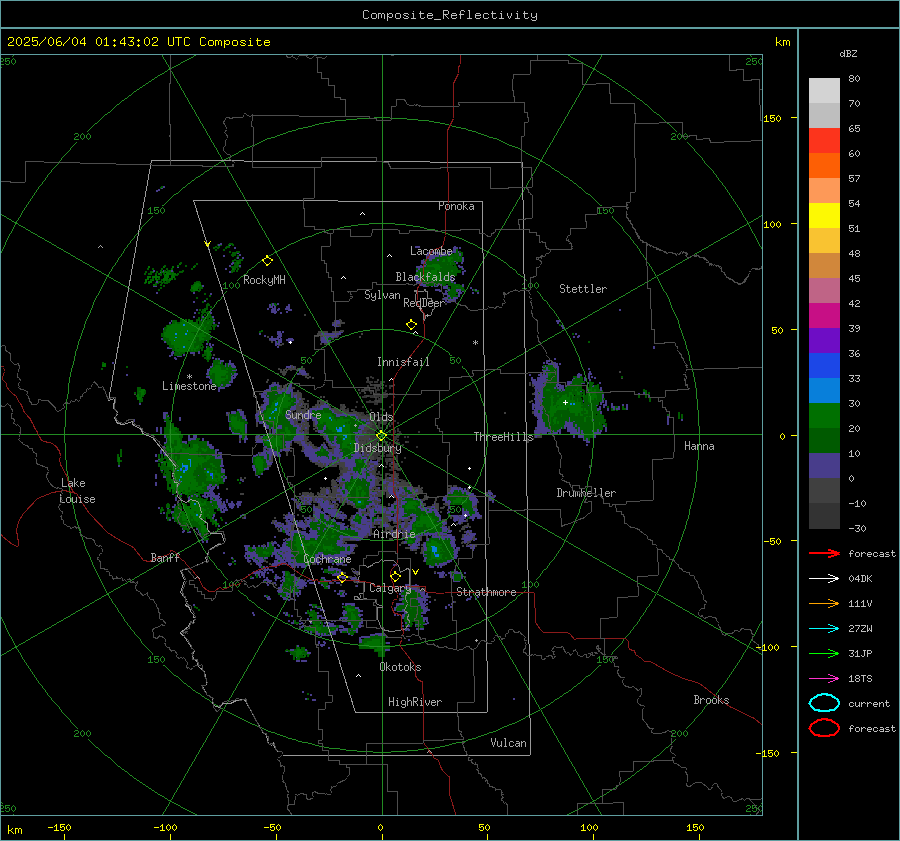This screenshot has width=900, height=841.
Task: Click the Blackfalds label
Action: click(x=425, y=277)
